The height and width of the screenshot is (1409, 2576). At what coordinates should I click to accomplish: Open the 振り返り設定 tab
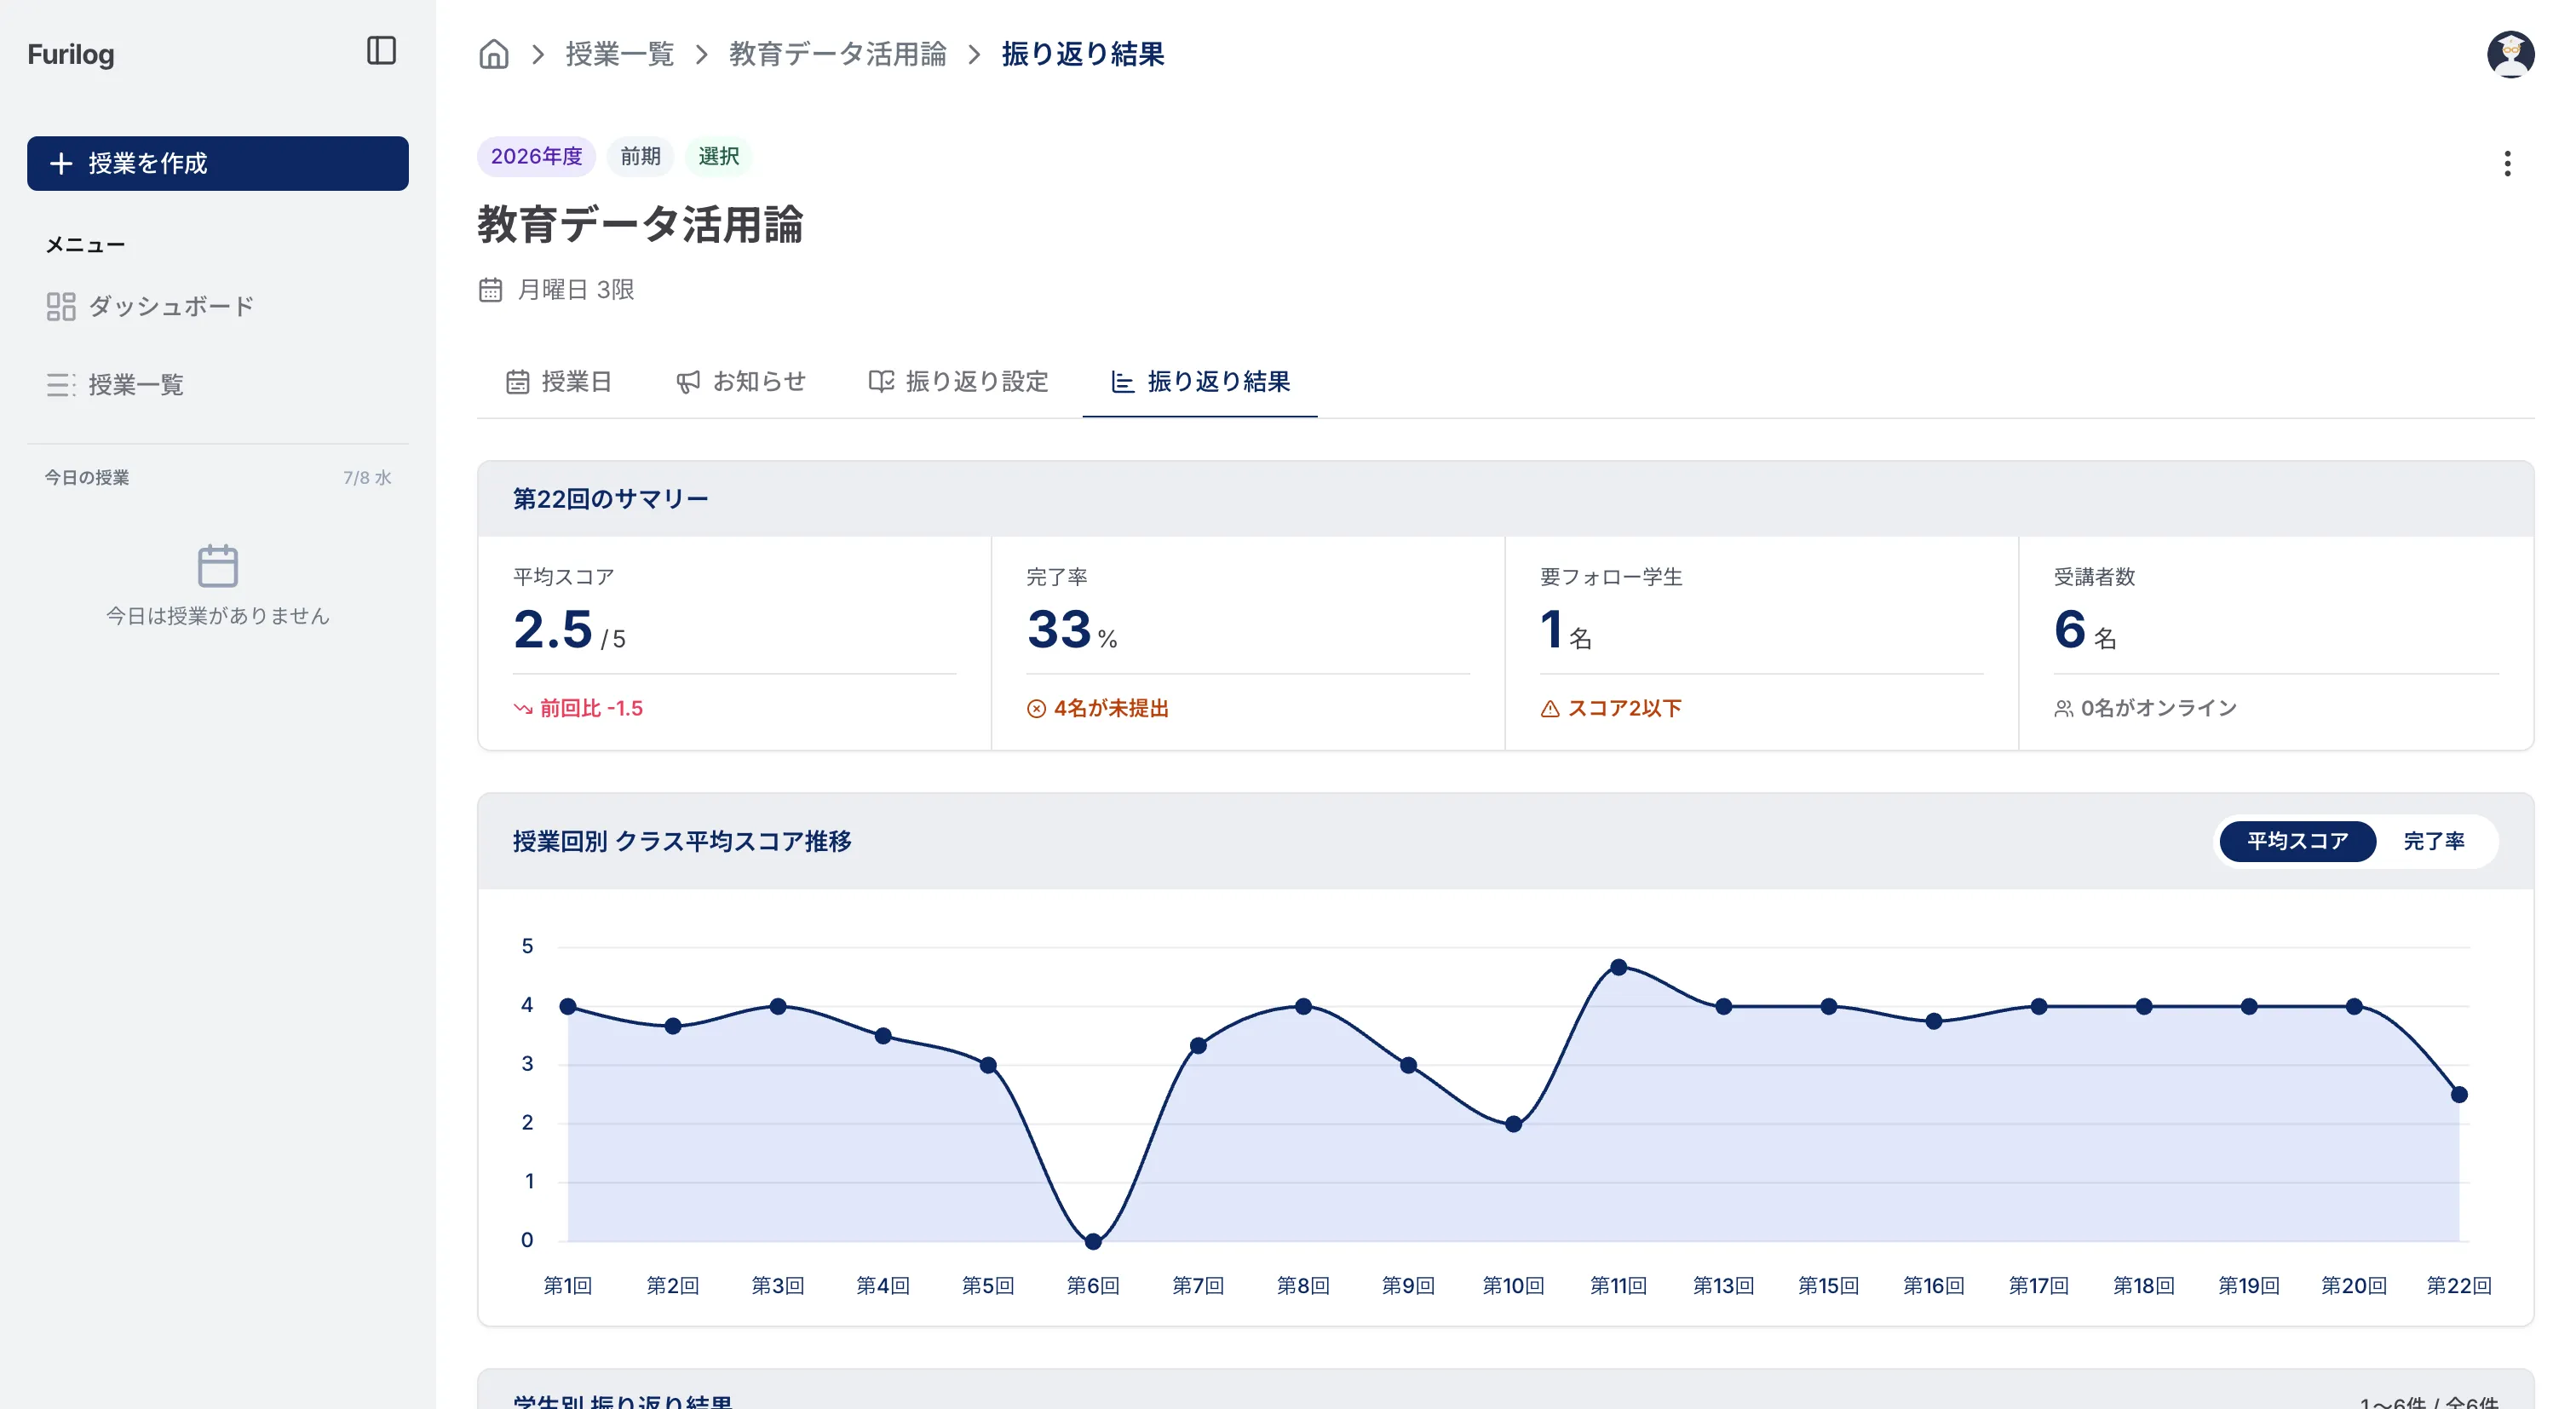[958, 382]
